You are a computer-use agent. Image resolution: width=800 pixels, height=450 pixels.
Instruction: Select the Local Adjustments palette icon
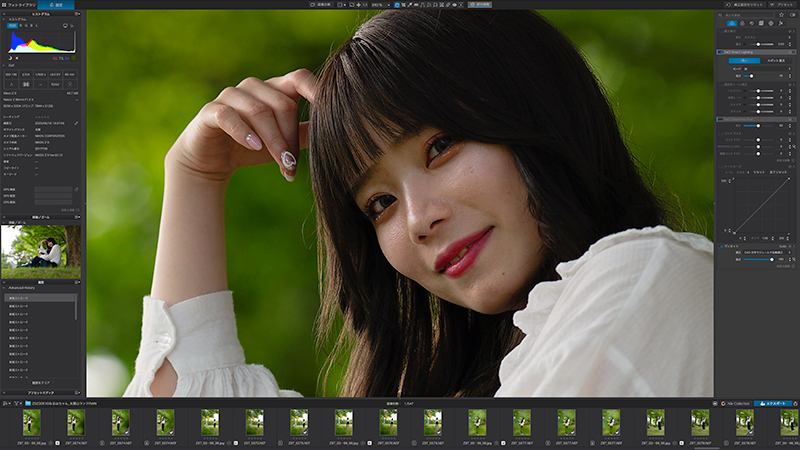coord(771,23)
